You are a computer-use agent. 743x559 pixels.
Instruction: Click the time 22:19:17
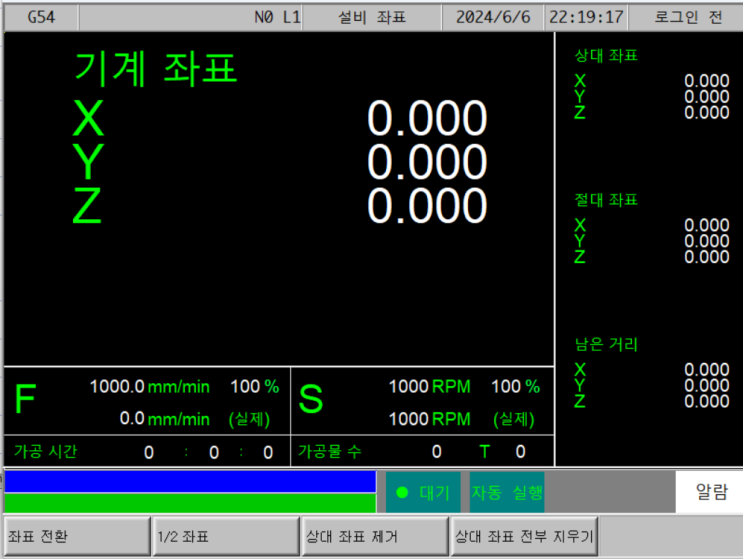coord(586,18)
